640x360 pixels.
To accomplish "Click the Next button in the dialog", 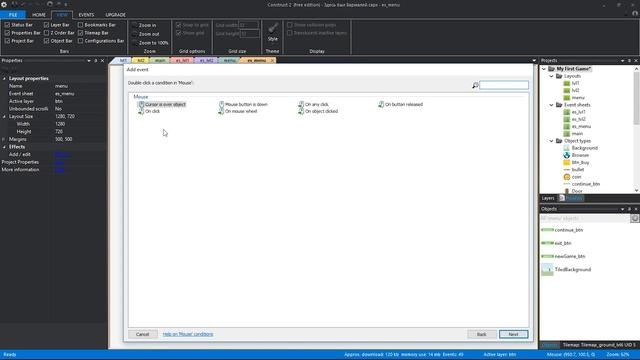I will 513,334.
